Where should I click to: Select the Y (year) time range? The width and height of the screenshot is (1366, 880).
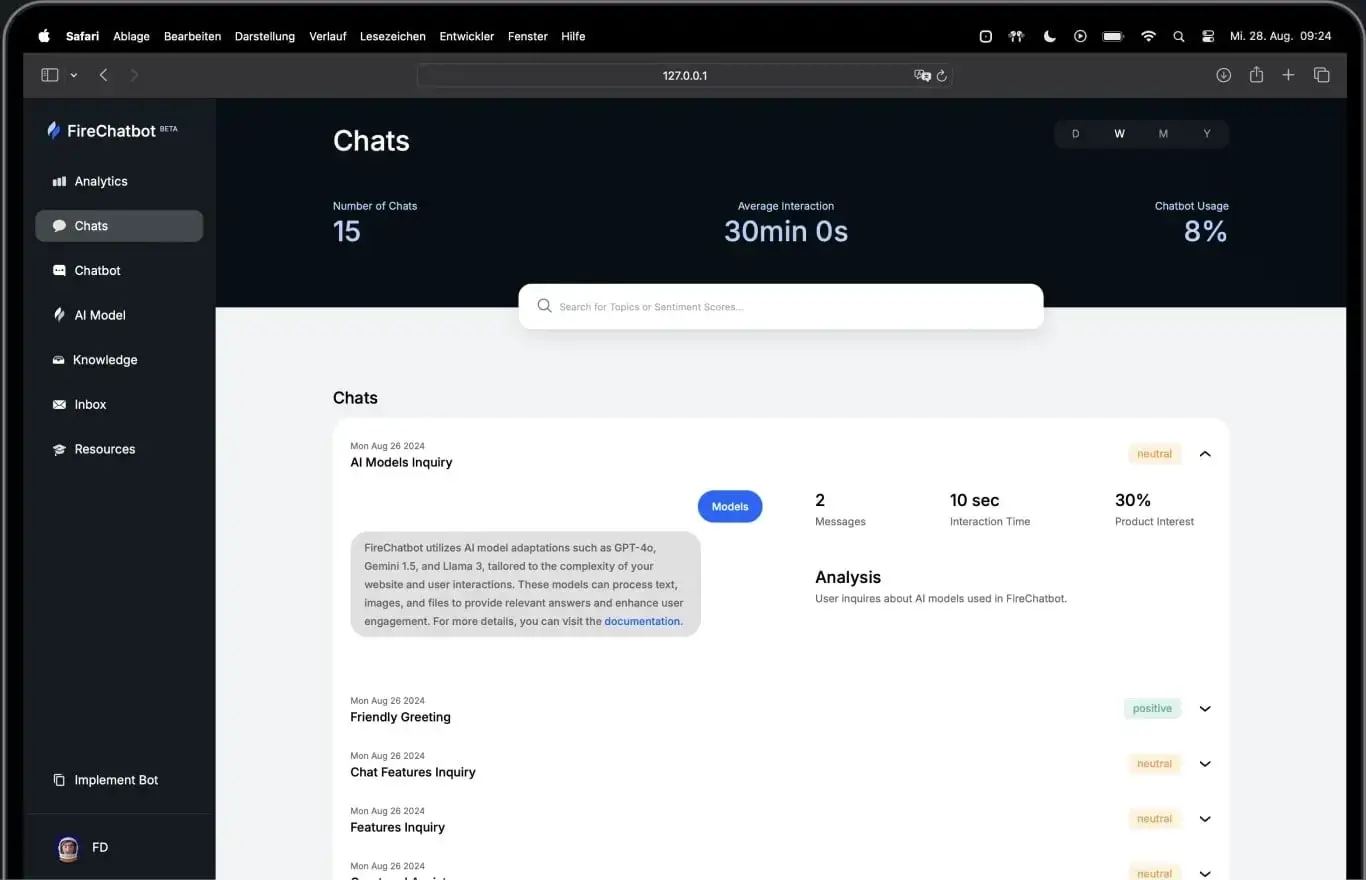1207,134
